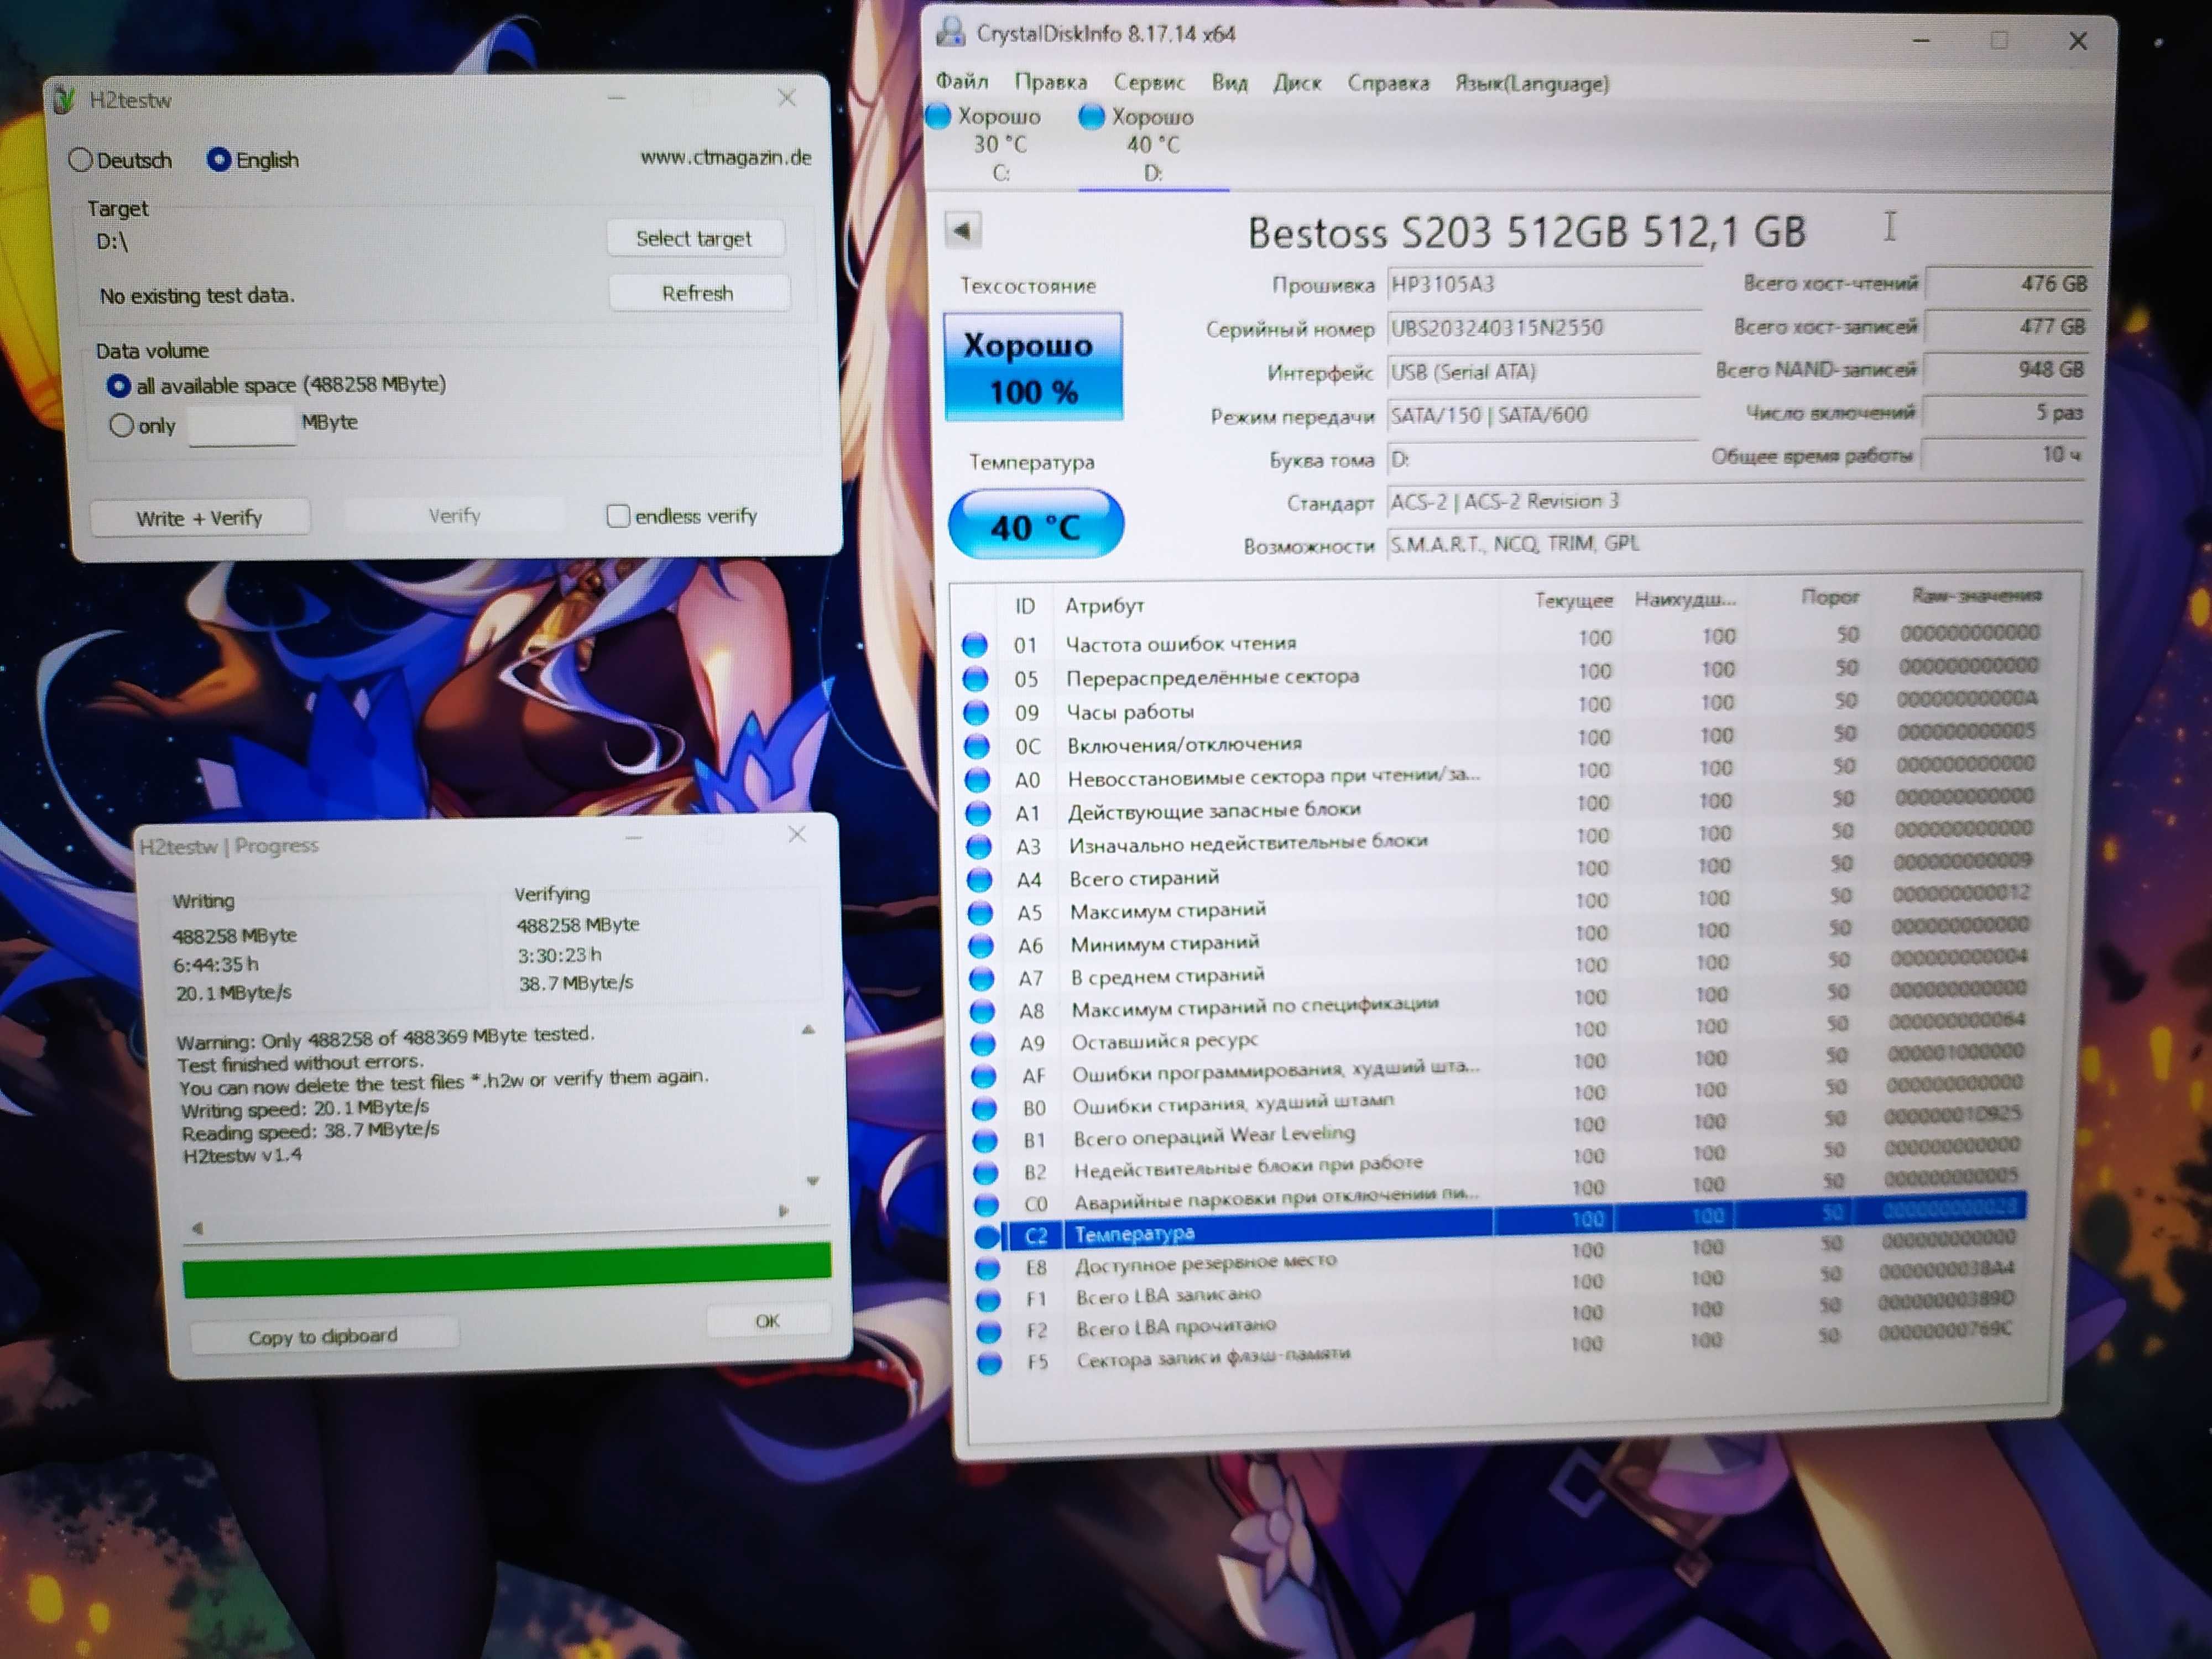Click the status icon for attribute A3
Screen dimensions: 2212x1659
point(978,847)
